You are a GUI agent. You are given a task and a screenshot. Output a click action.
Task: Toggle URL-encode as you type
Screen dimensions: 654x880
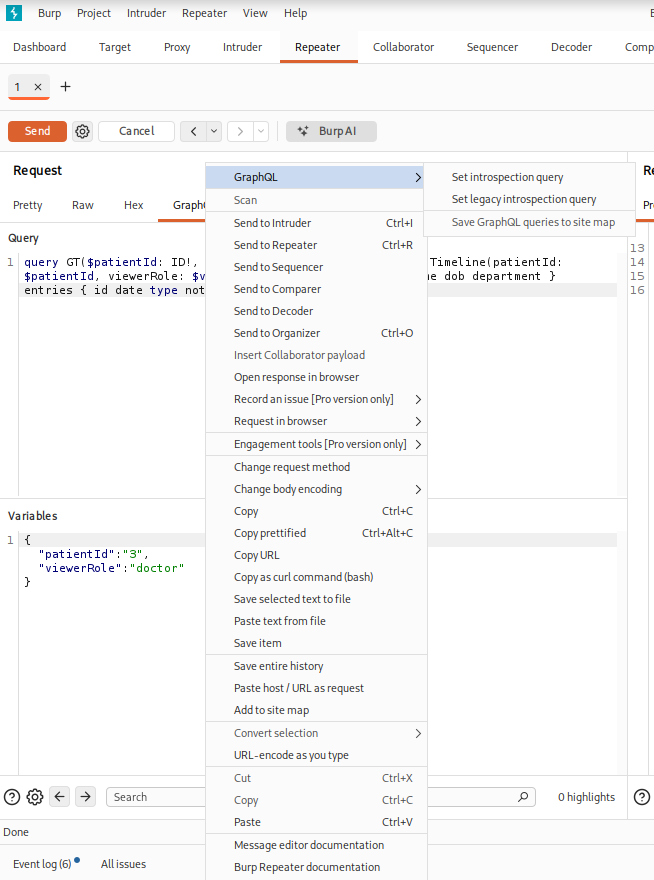click(316, 755)
